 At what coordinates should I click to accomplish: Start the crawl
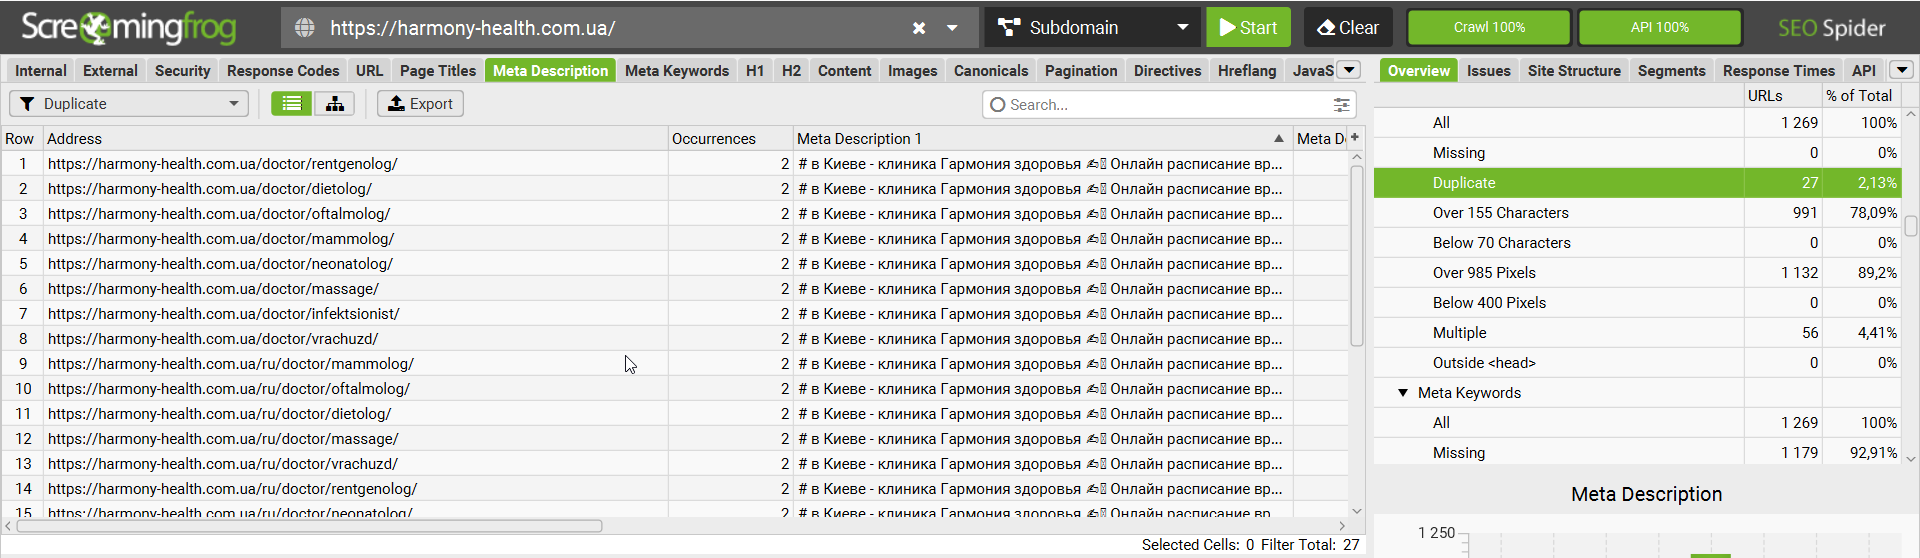(1248, 28)
